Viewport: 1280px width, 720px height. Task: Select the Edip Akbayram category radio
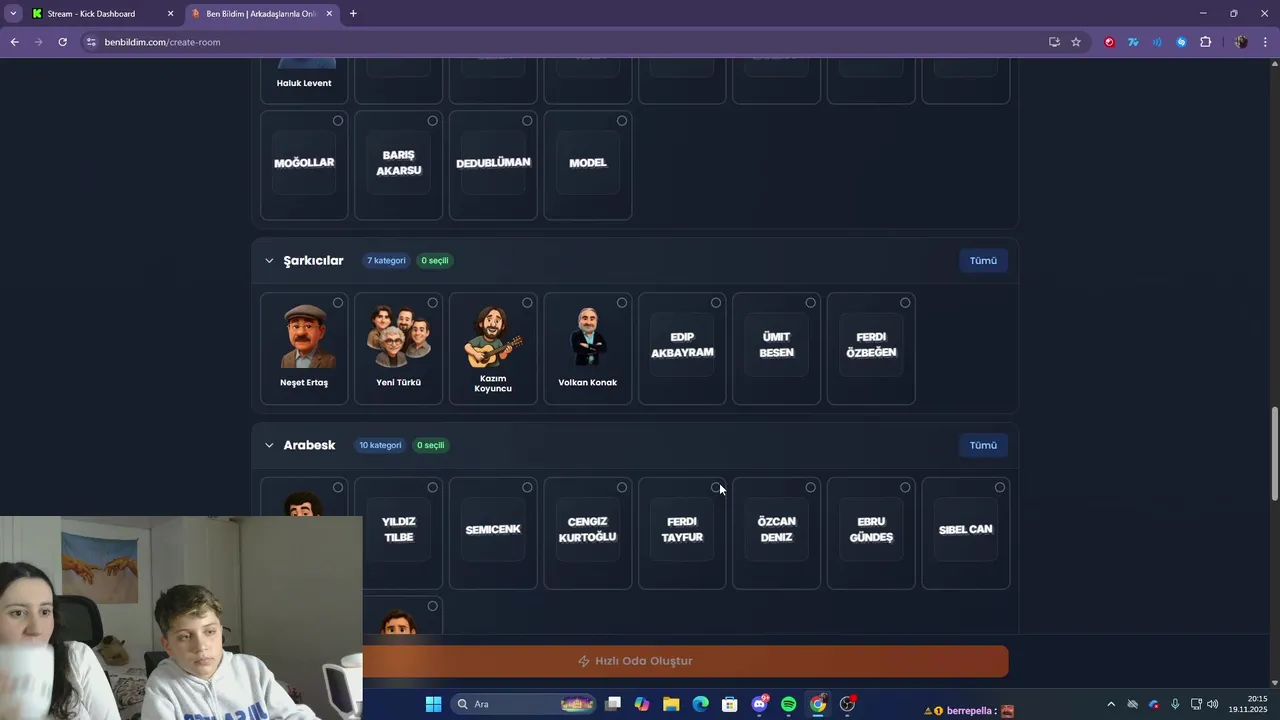(x=716, y=303)
